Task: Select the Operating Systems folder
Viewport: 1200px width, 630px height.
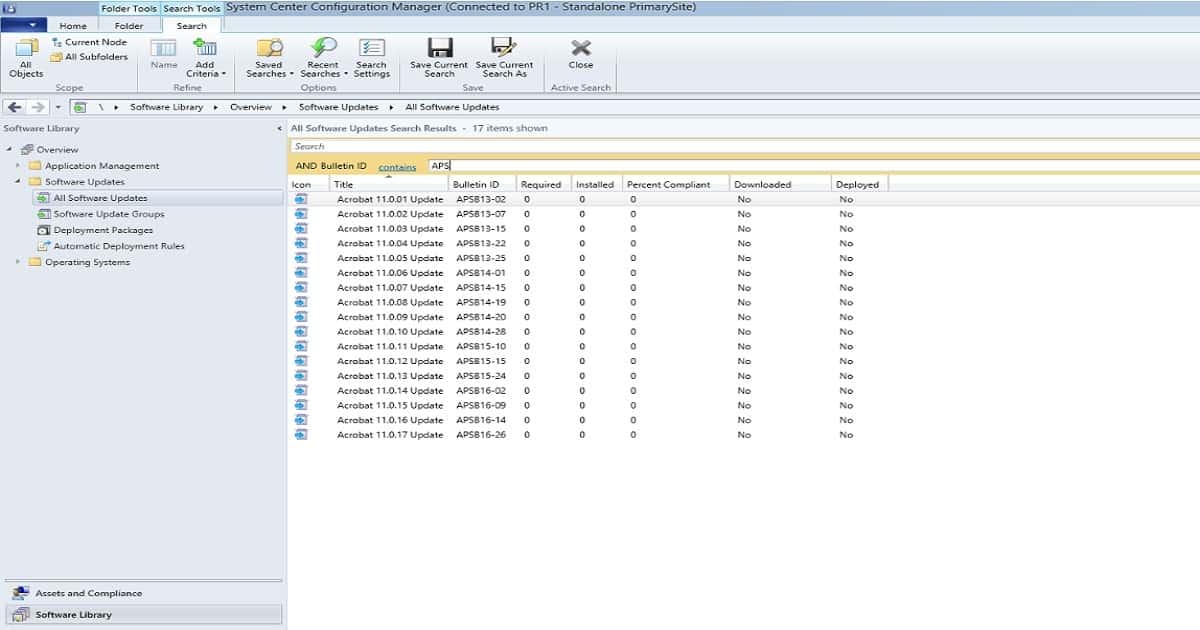Action: click(87, 262)
